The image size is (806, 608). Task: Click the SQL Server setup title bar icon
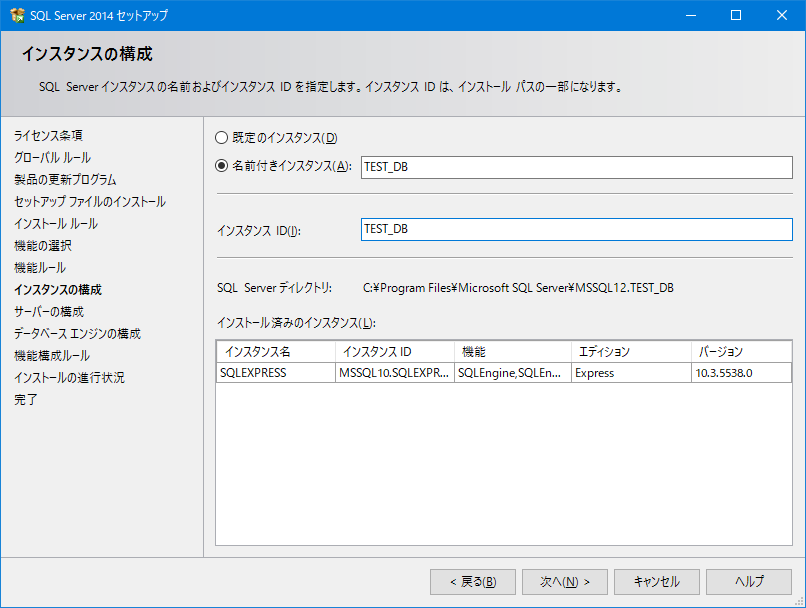[x=17, y=15]
